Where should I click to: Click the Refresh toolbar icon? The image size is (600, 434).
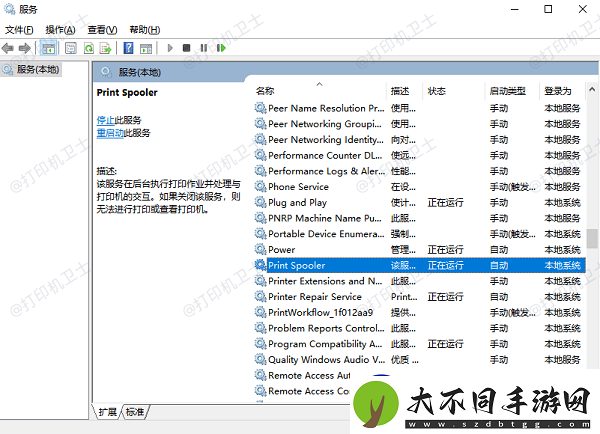89,48
